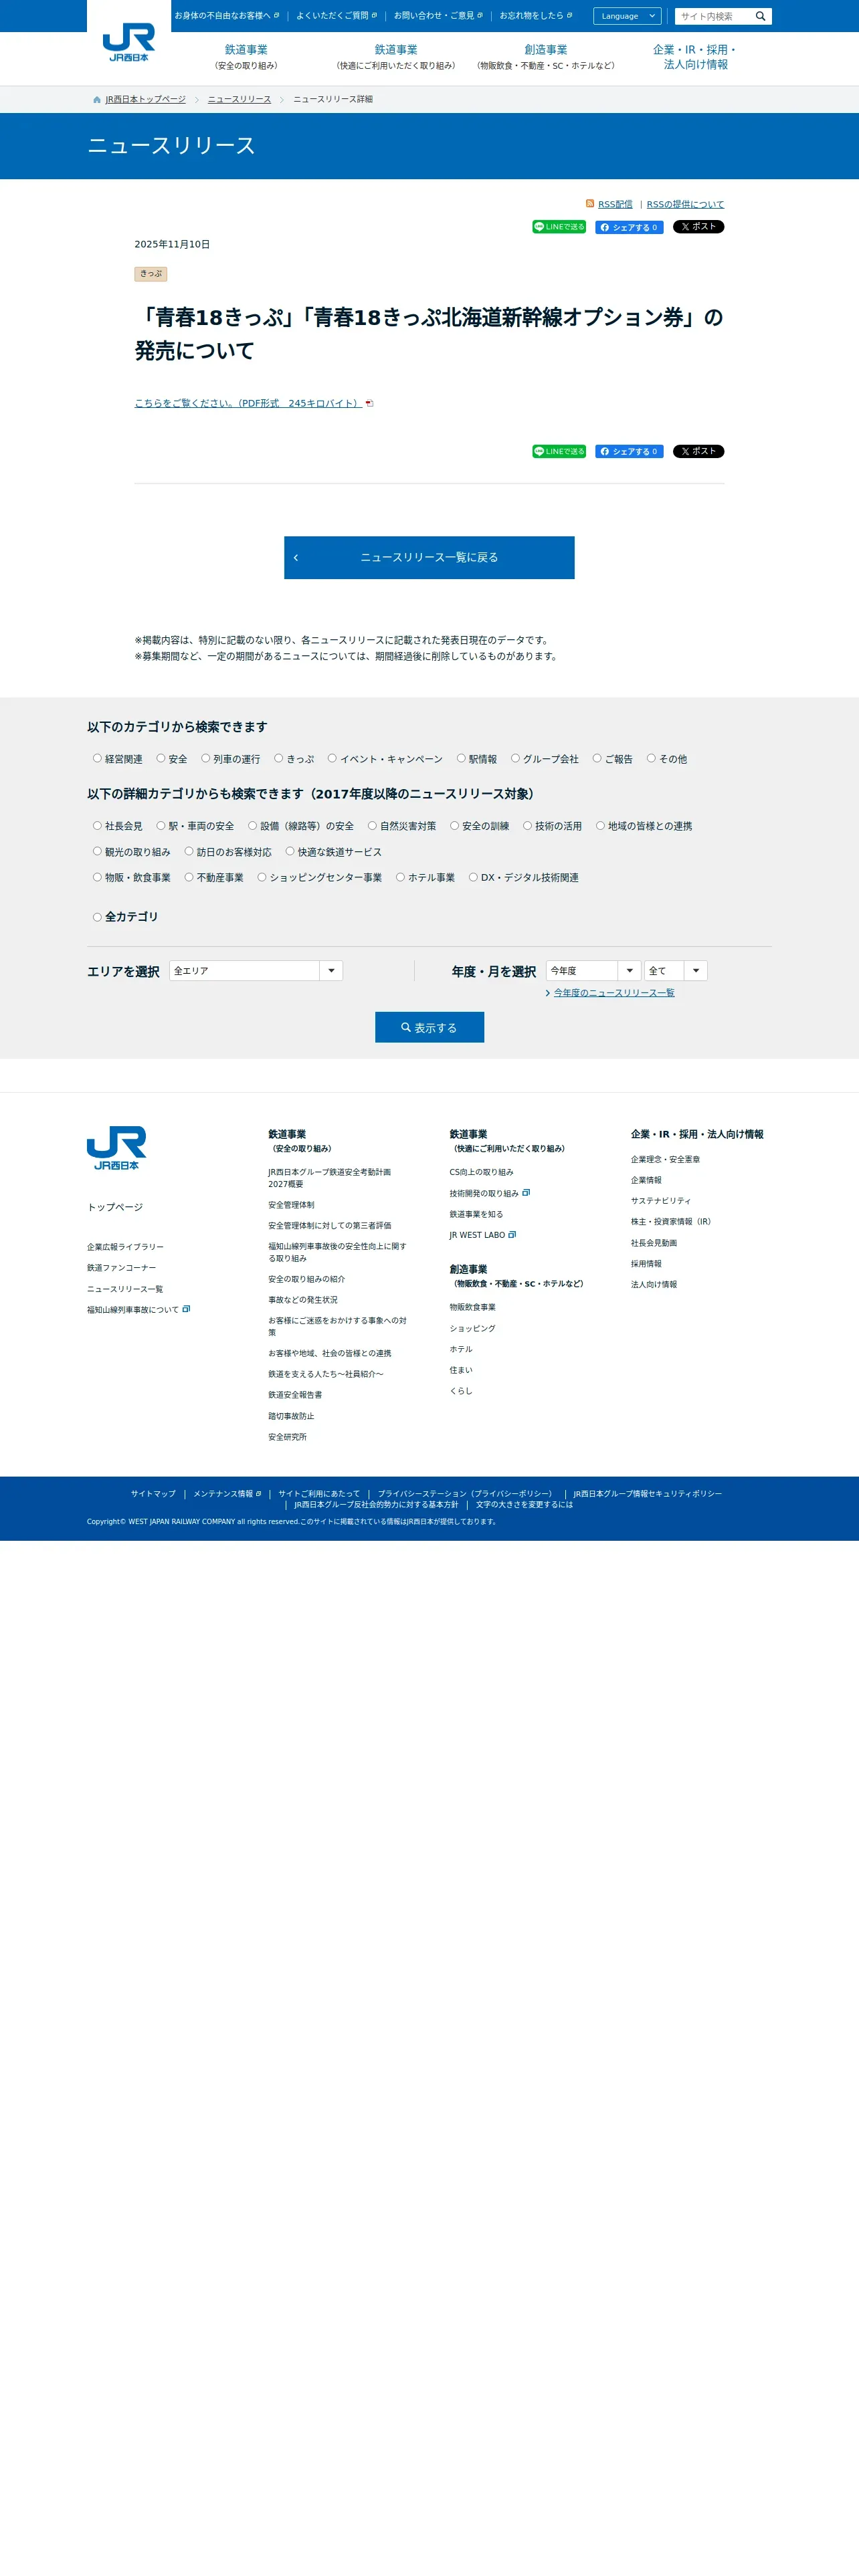
Task: Select the 安全 category radio button
Action: click(x=161, y=759)
